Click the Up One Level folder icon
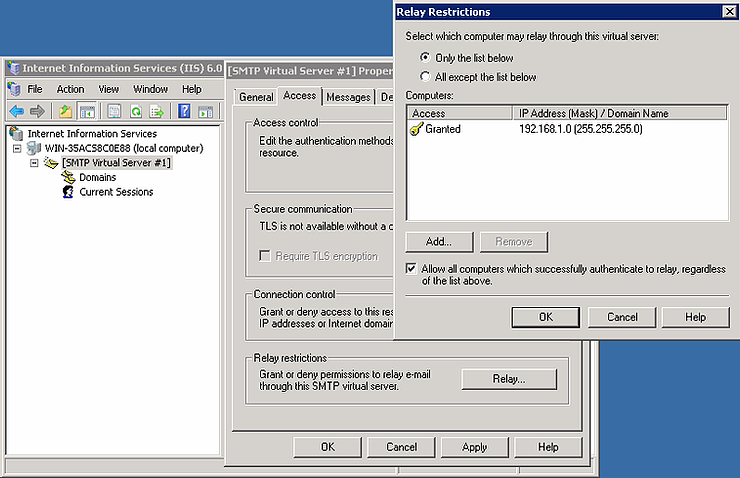 coord(65,111)
